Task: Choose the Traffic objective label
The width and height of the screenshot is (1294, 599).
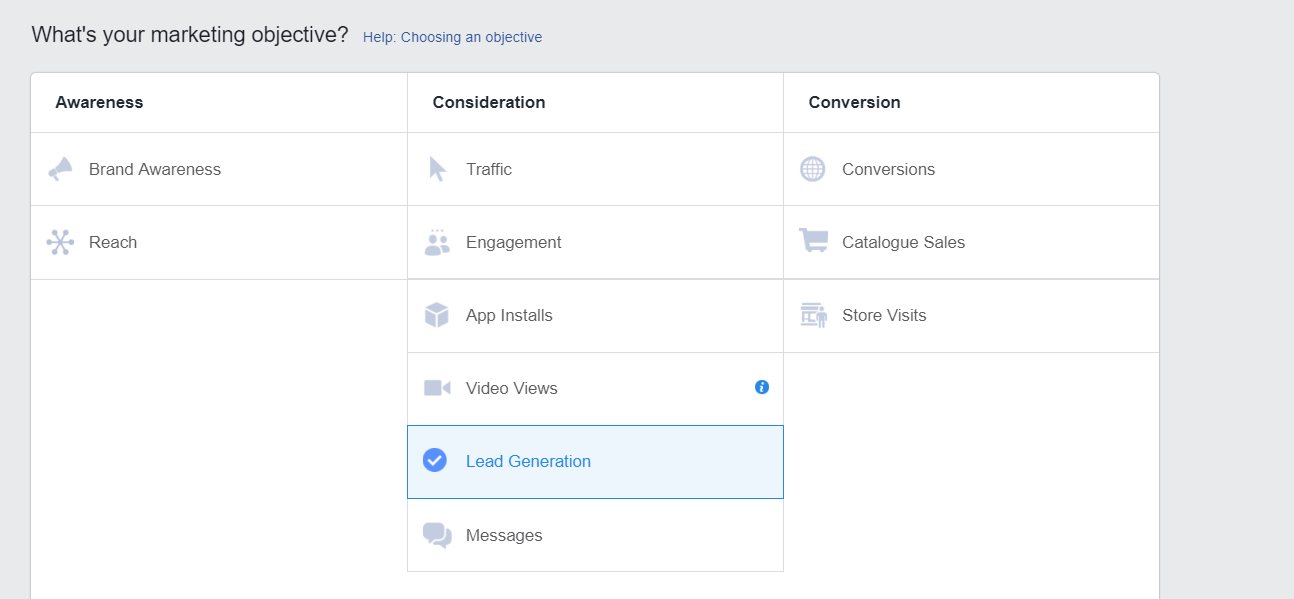Action: (x=489, y=169)
